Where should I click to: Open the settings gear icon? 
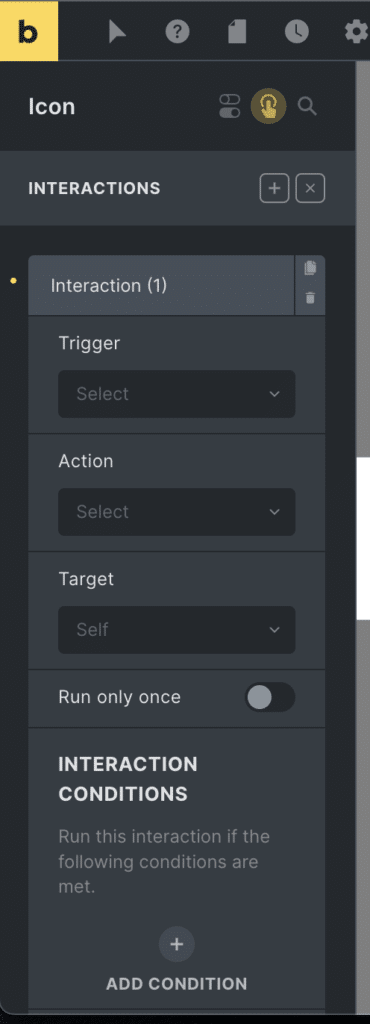coord(356,31)
